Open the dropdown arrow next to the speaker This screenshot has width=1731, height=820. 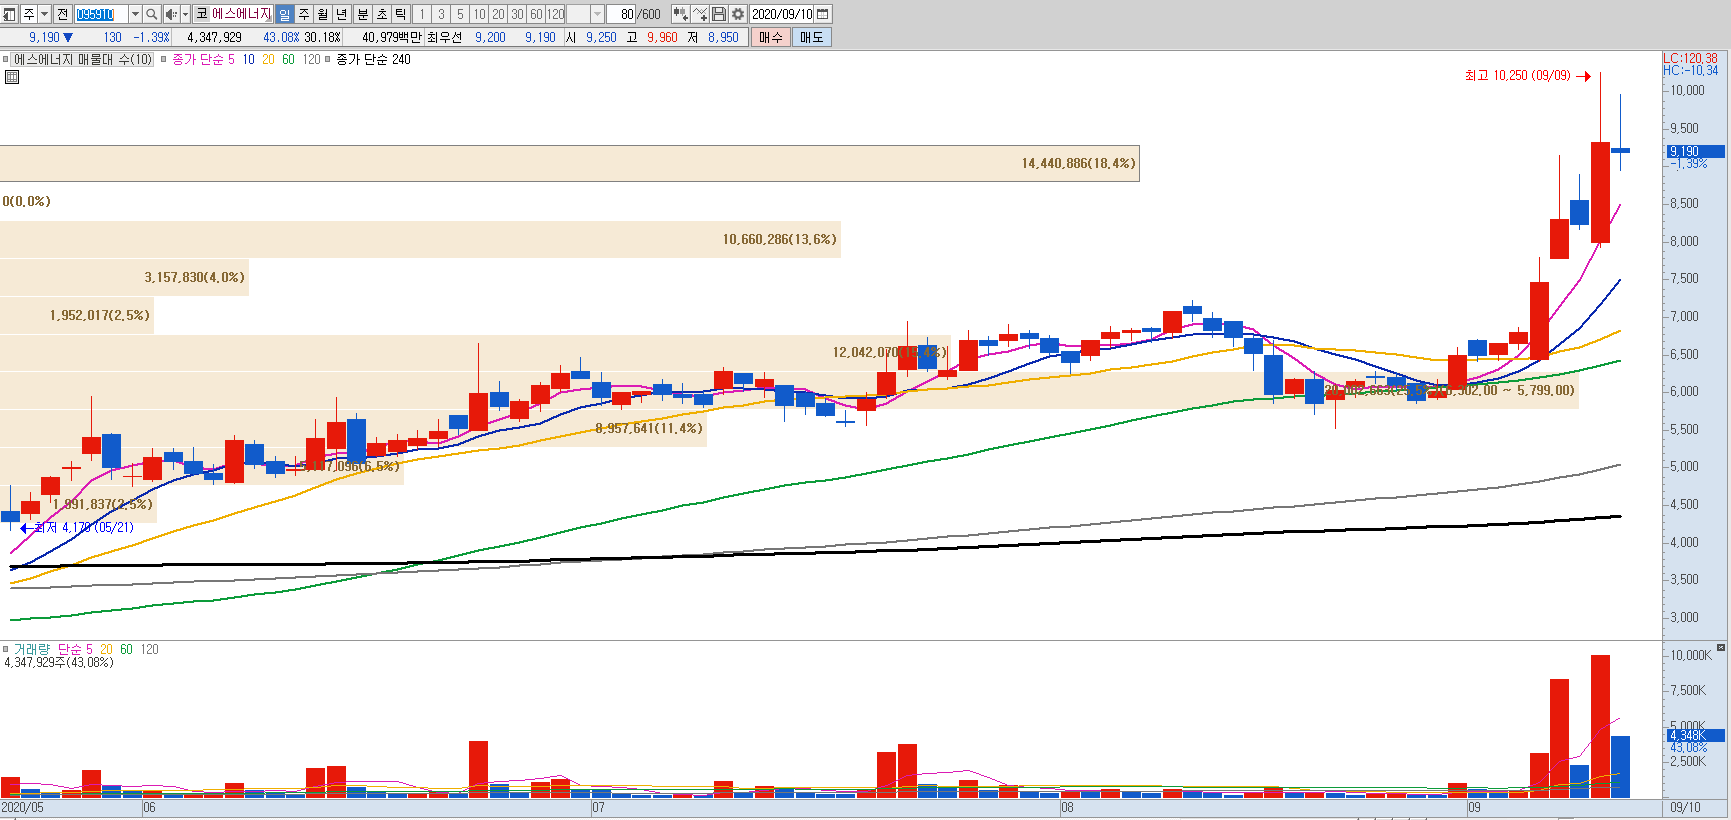[x=185, y=14]
